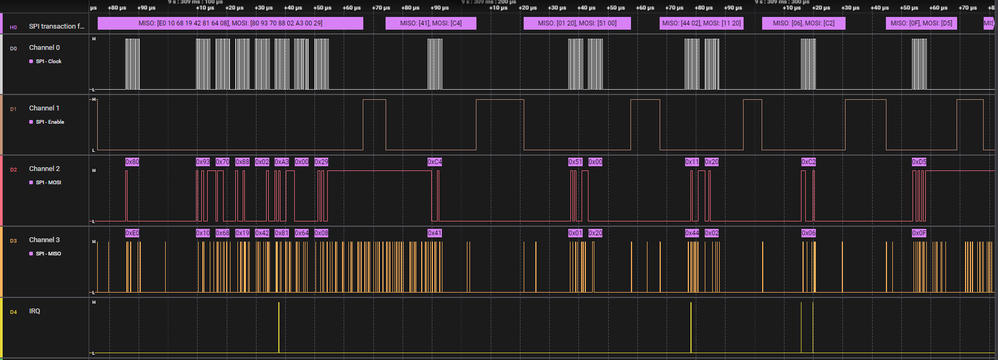998x360 pixels.
Task: Select the 'MISO: [06], MOSI: [C2]' transaction
Action: click(x=804, y=24)
